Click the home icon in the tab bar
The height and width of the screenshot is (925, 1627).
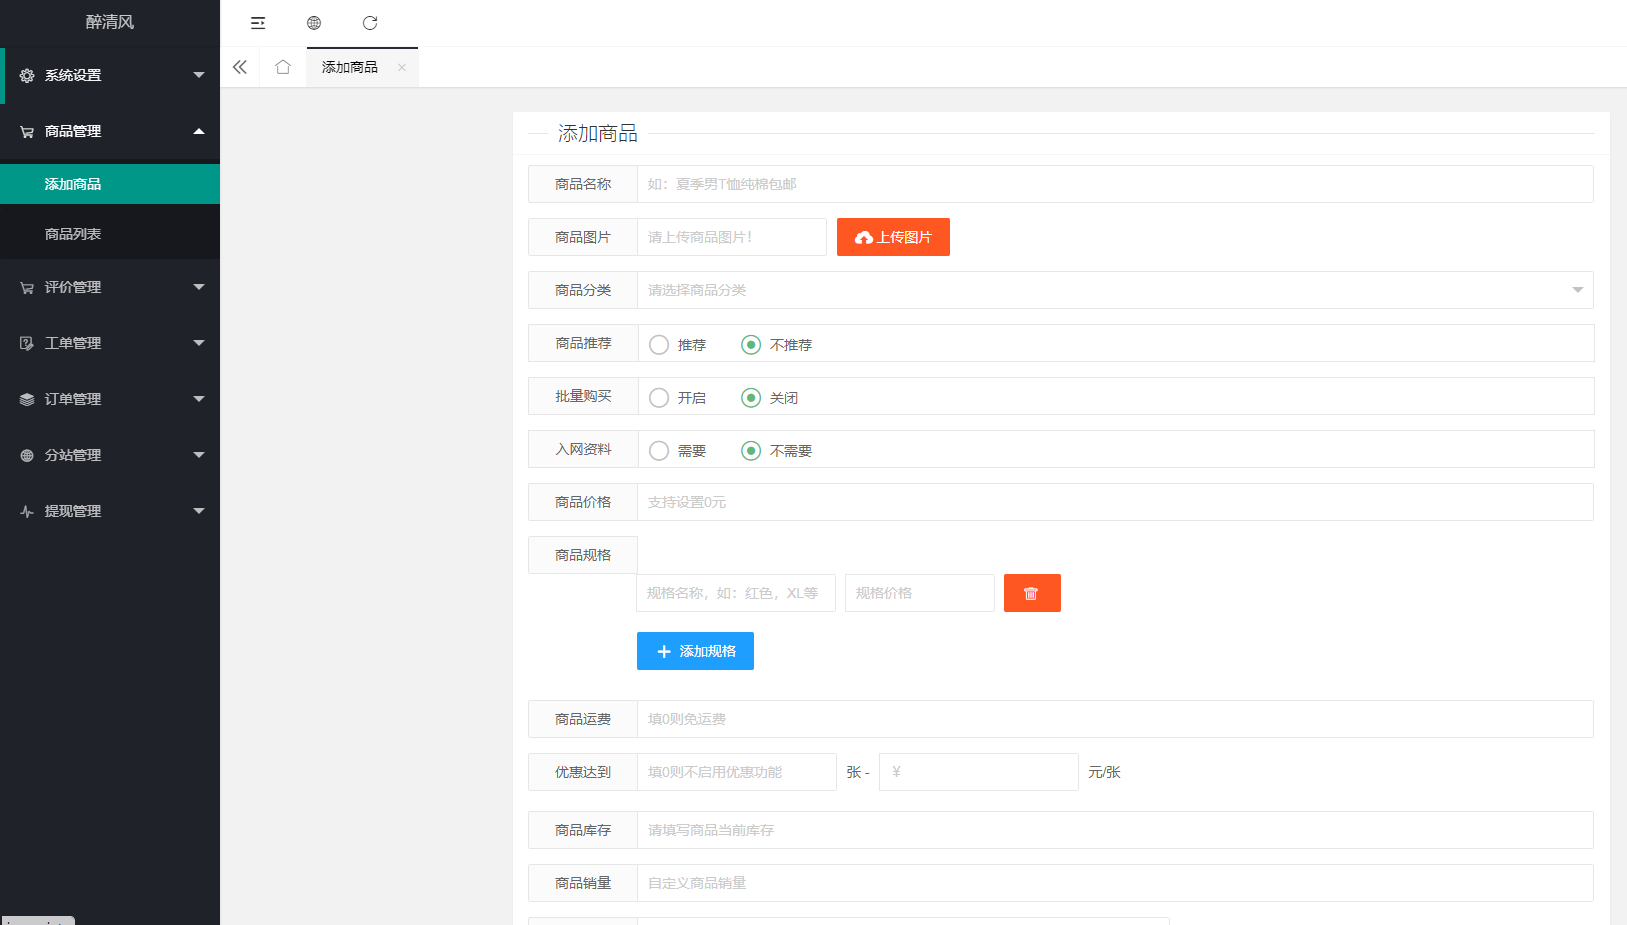[x=283, y=66]
